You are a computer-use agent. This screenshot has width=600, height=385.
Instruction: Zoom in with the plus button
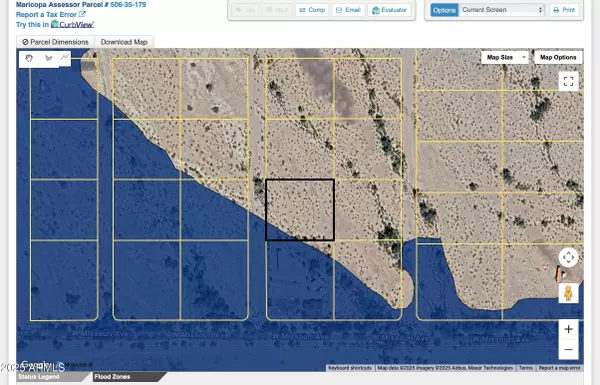[x=568, y=329]
